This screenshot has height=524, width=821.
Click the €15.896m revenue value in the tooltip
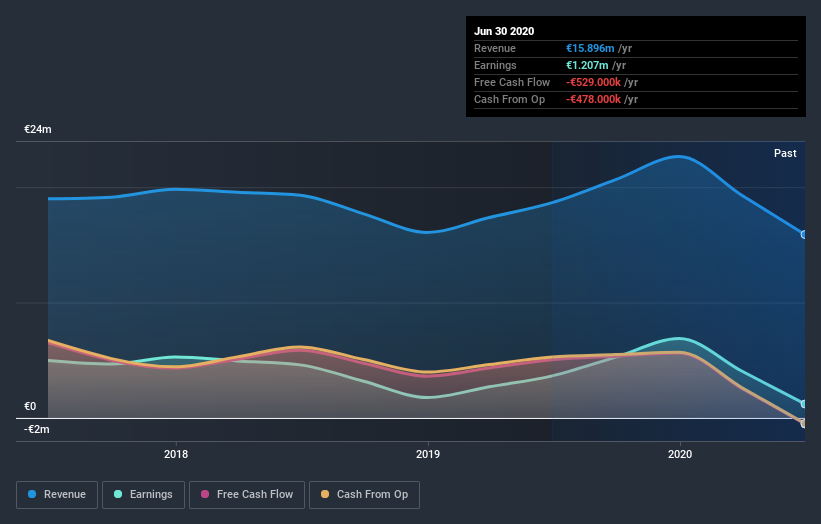click(590, 48)
